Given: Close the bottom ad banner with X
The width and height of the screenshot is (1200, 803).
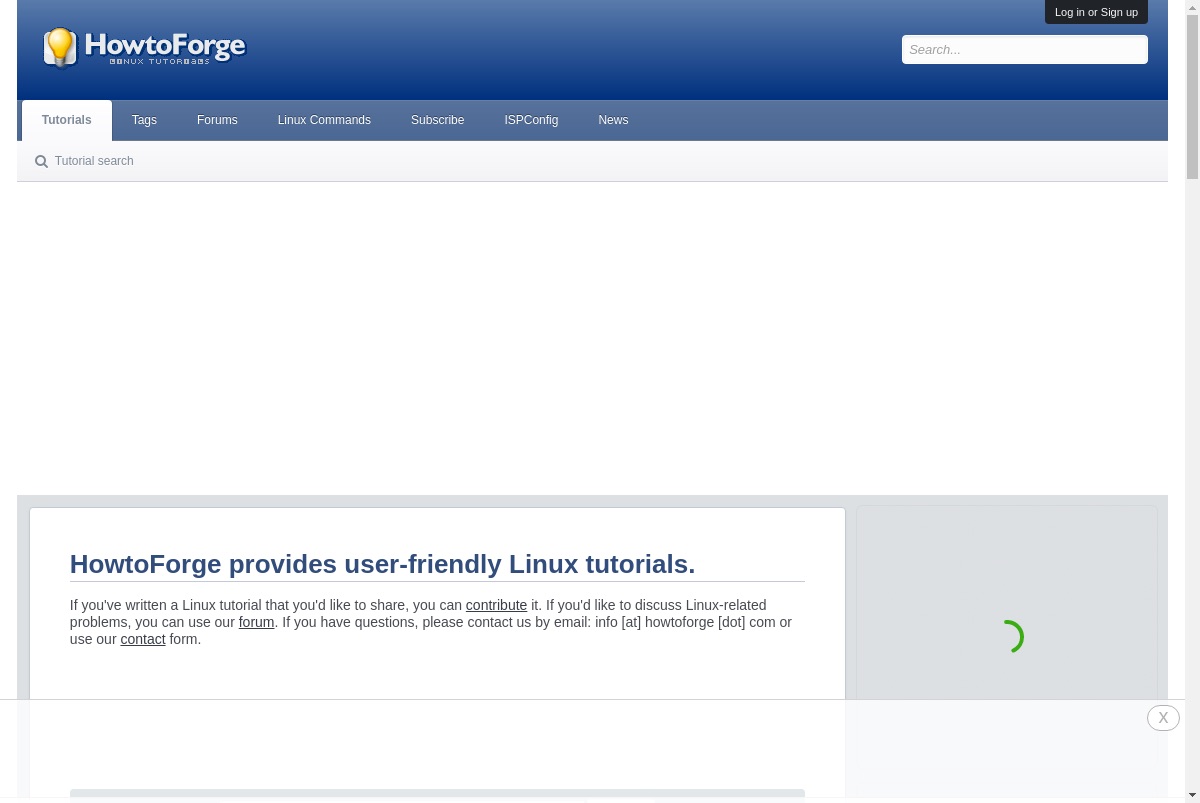Looking at the screenshot, I should (x=1163, y=718).
